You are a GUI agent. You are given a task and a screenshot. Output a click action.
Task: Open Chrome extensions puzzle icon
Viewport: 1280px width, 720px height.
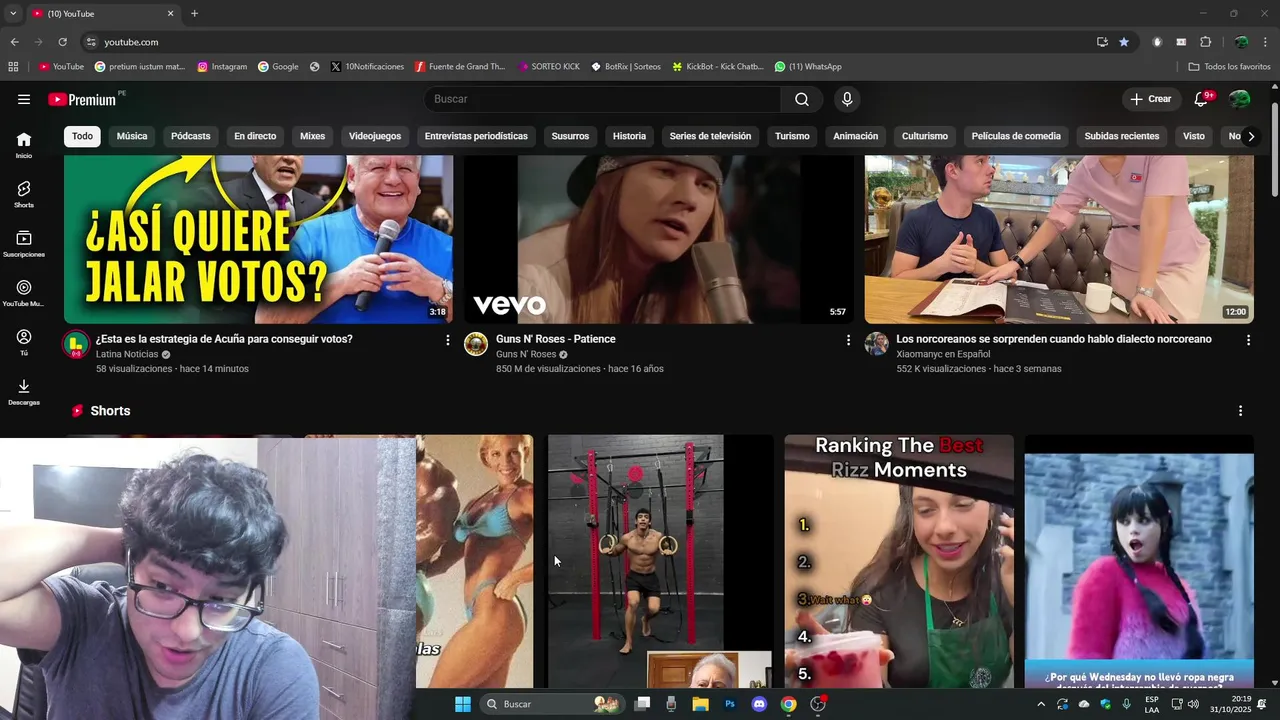[1205, 42]
